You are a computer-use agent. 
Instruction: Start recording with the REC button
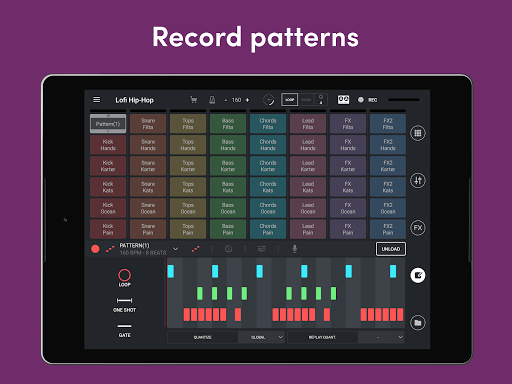(x=368, y=100)
